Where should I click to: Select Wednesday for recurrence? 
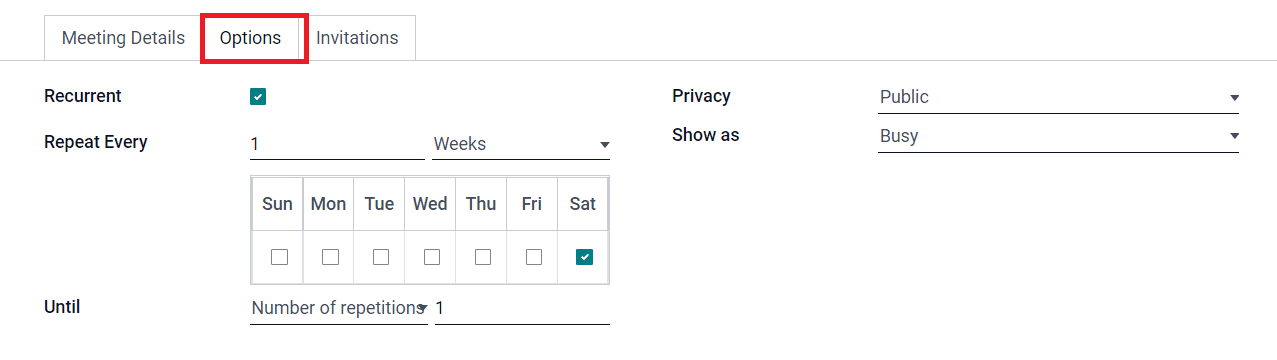click(432, 257)
